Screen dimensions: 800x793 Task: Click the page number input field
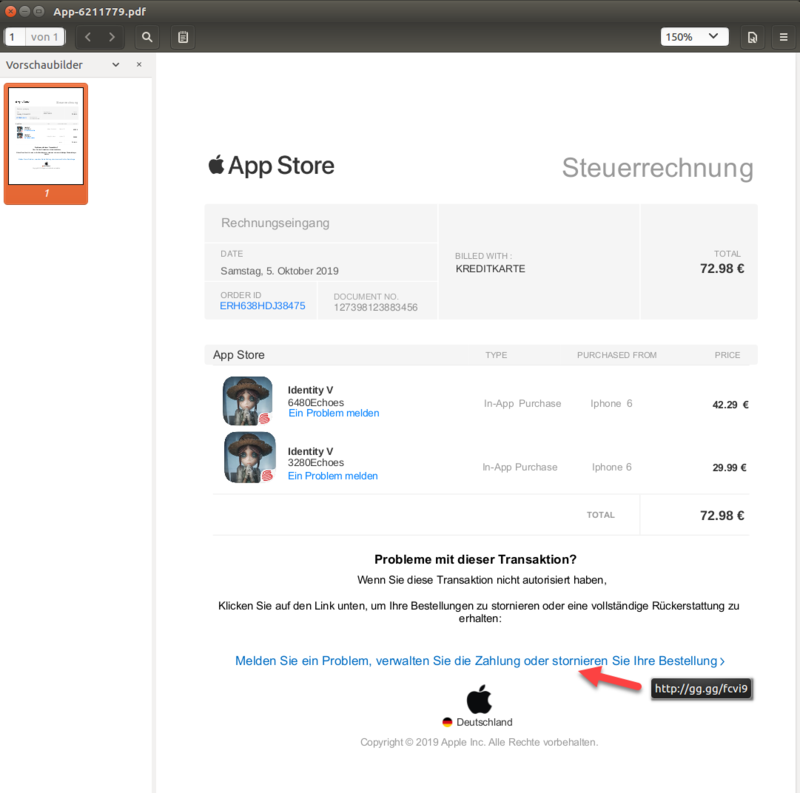tap(14, 37)
